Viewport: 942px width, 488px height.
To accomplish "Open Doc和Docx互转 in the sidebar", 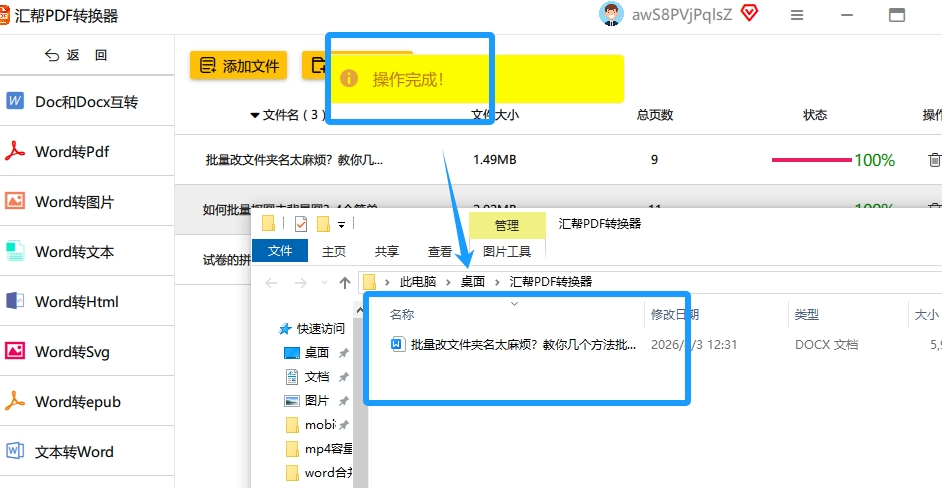I will 87,101.
